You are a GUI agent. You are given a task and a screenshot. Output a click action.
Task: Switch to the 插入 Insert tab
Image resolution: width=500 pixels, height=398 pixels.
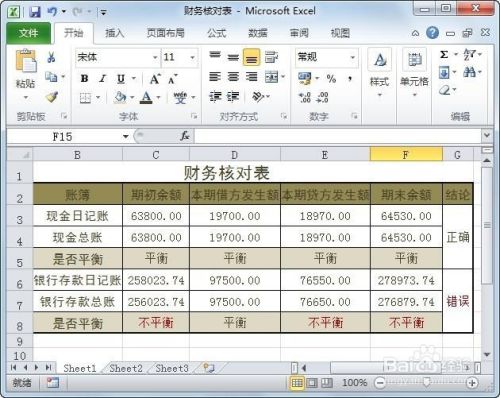point(115,33)
